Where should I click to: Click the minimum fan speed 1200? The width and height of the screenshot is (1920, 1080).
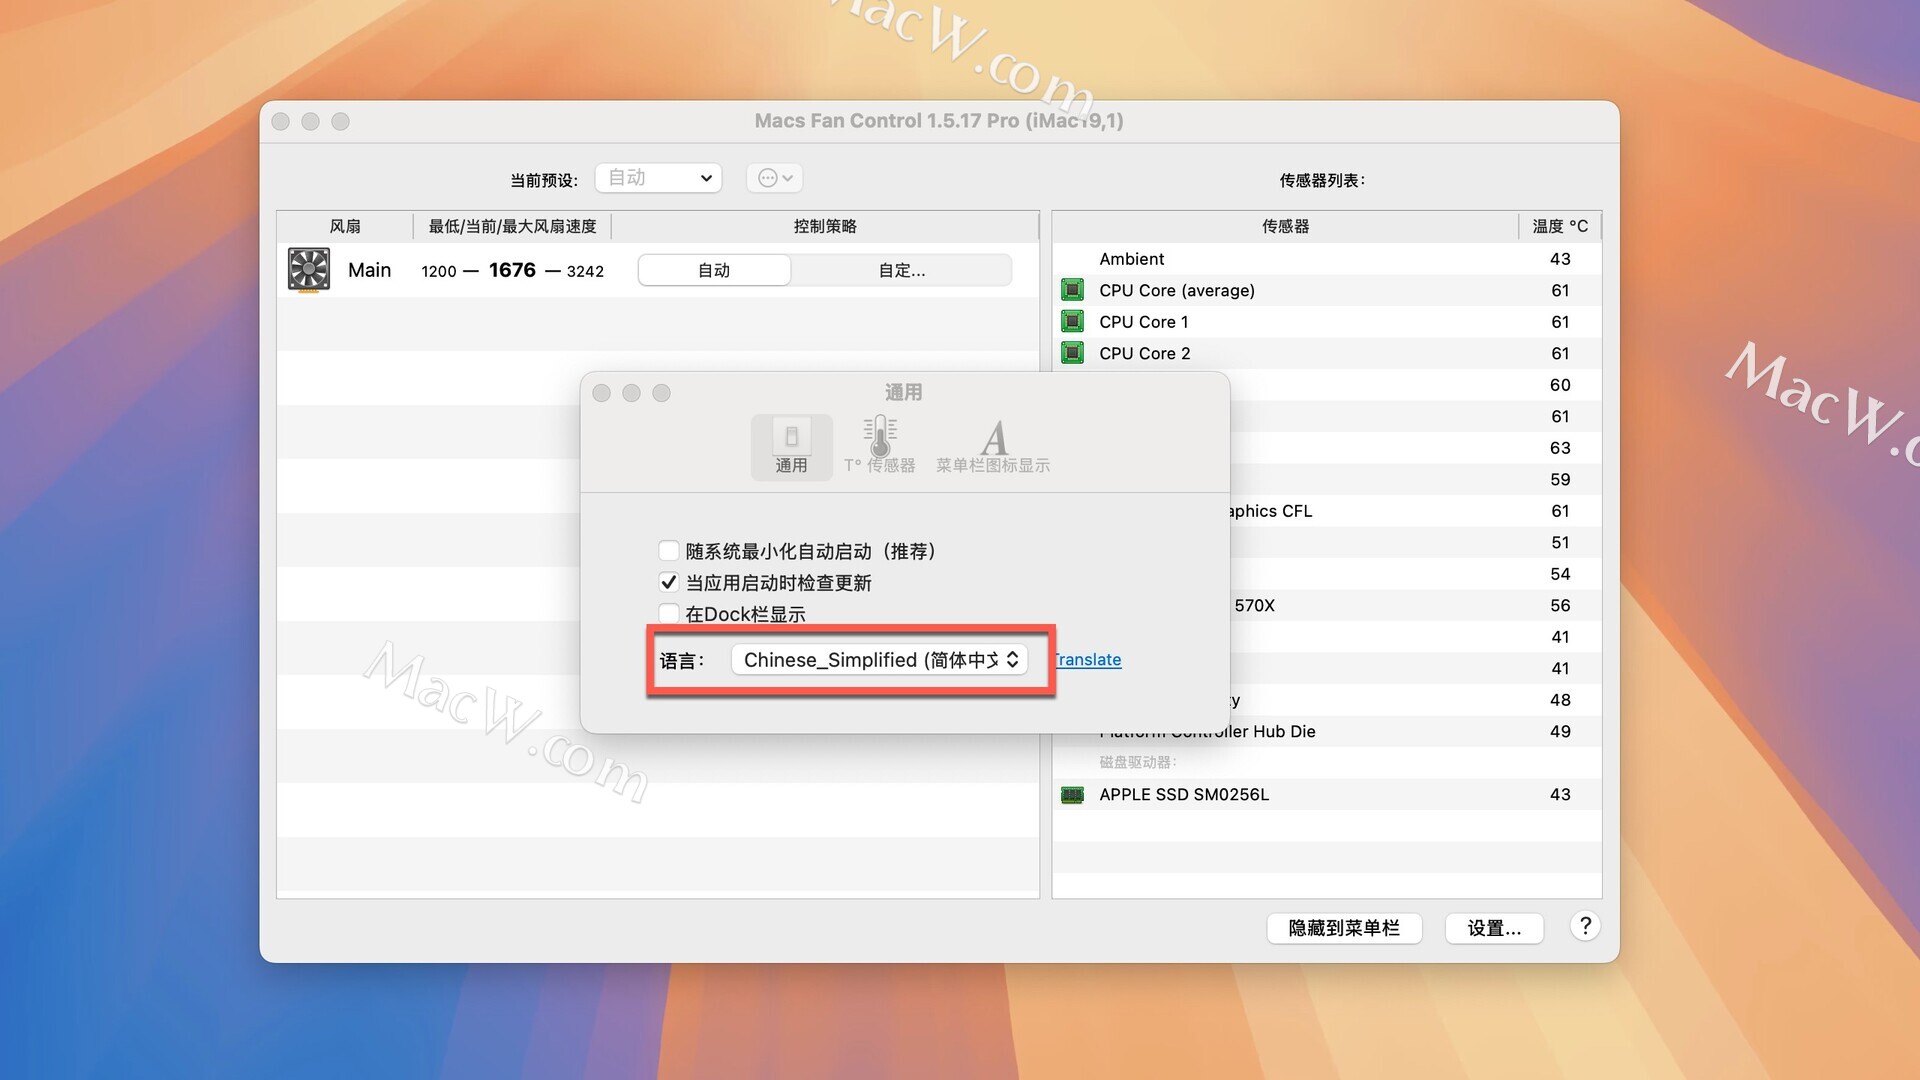pos(438,271)
